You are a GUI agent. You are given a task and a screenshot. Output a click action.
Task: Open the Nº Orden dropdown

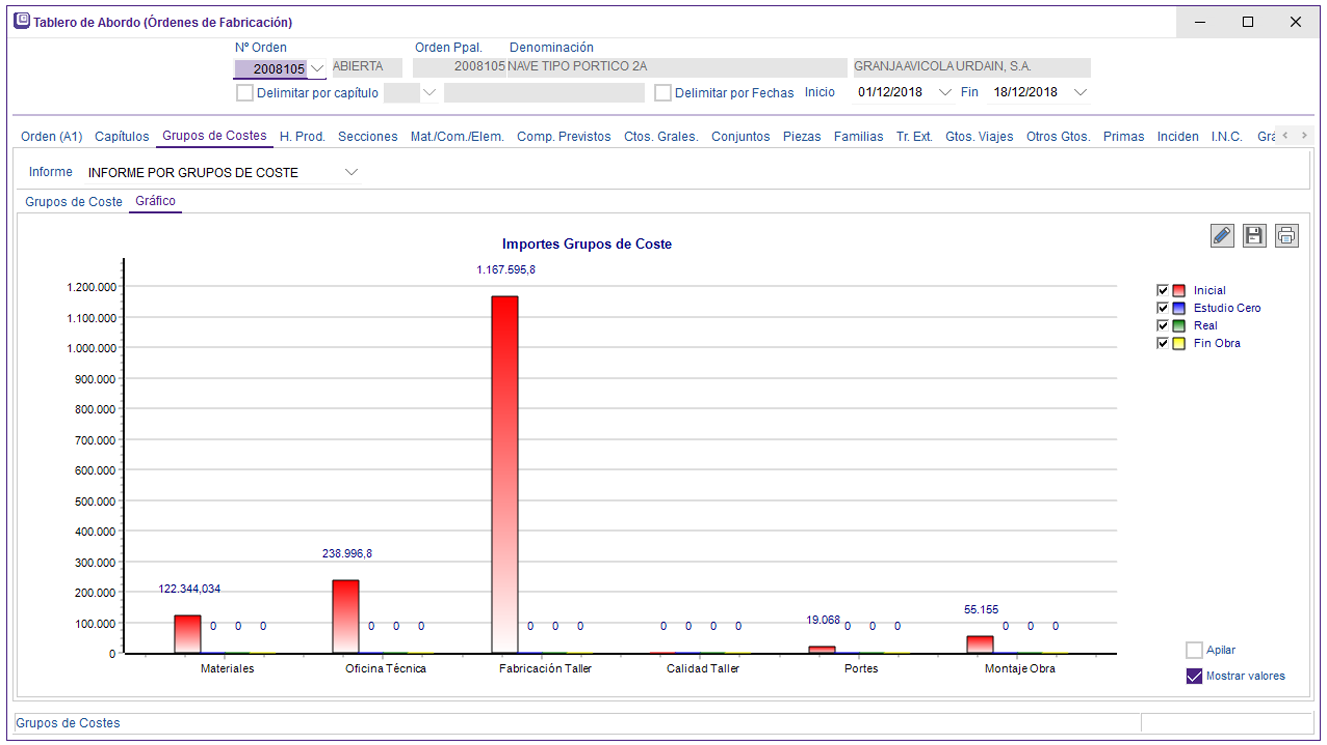pos(317,69)
